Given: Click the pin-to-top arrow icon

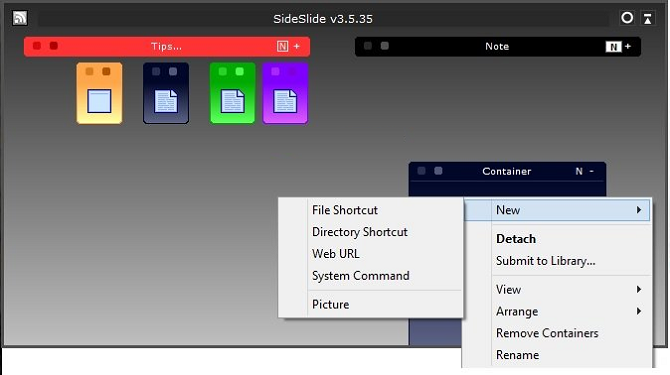Looking at the screenshot, I should tap(648, 18).
